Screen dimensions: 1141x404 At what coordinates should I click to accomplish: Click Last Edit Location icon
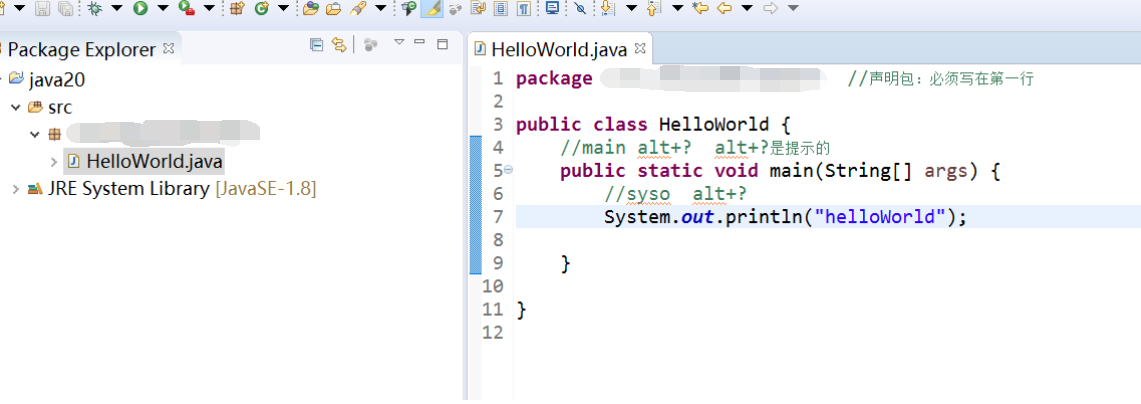point(700,9)
